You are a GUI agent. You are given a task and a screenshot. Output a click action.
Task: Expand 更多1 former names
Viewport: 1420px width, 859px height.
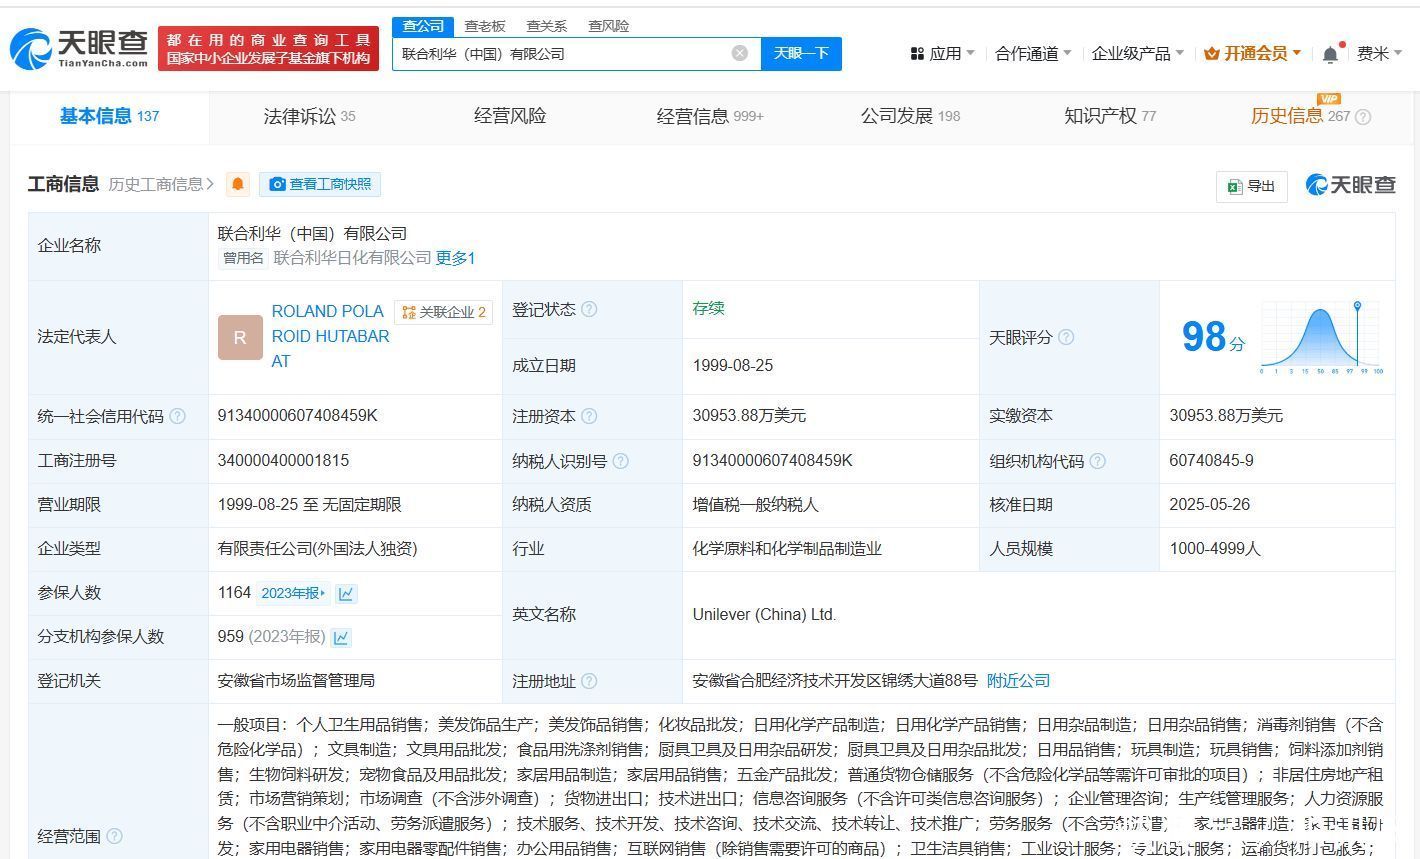[x=455, y=258]
